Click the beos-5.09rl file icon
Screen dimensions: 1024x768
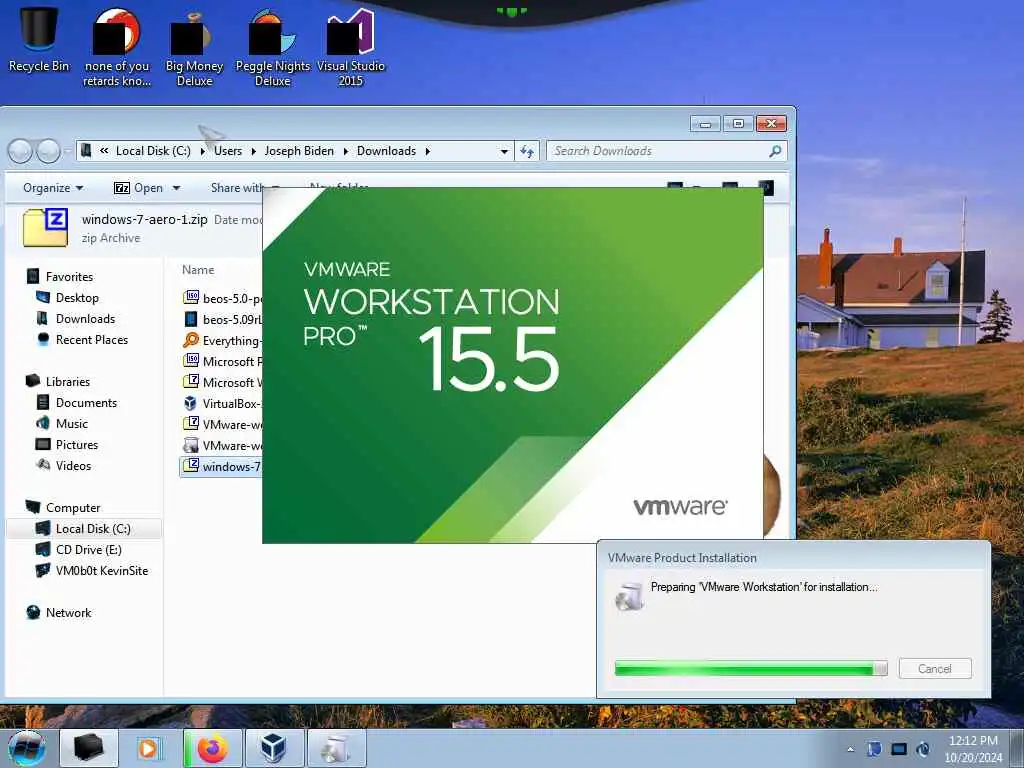(x=191, y=319)
